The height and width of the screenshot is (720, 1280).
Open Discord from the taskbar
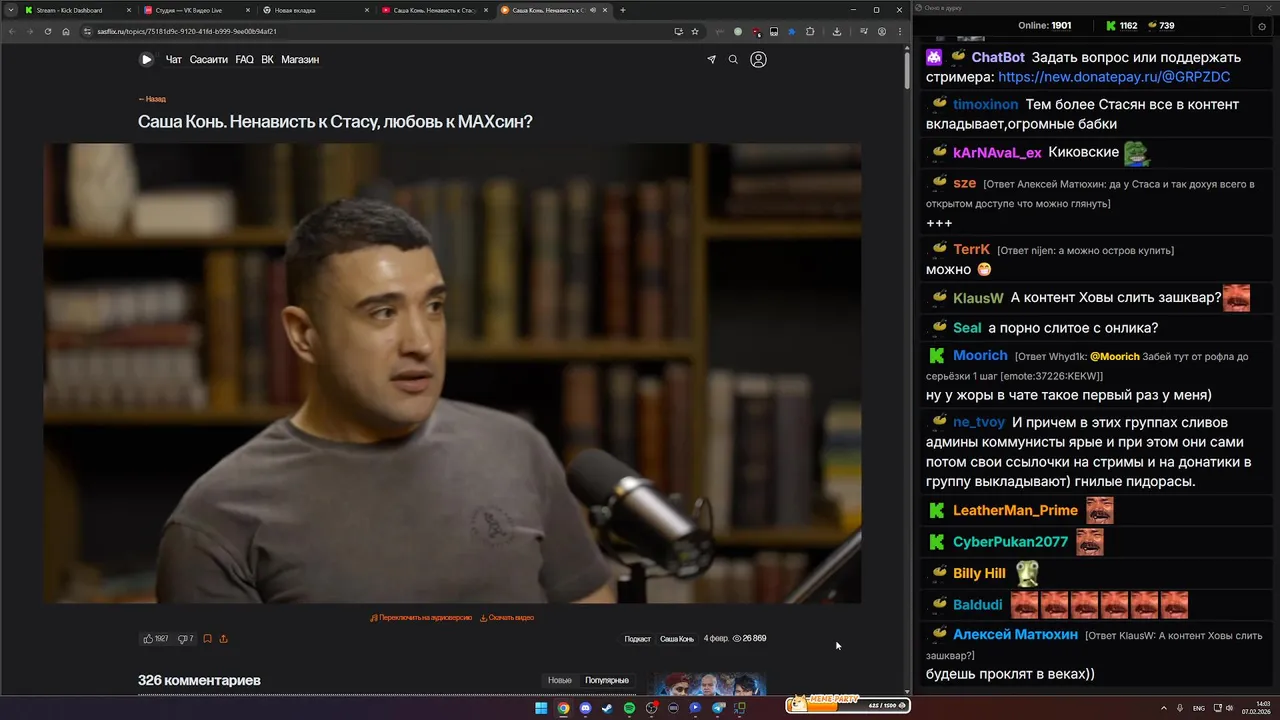(585, 708)
